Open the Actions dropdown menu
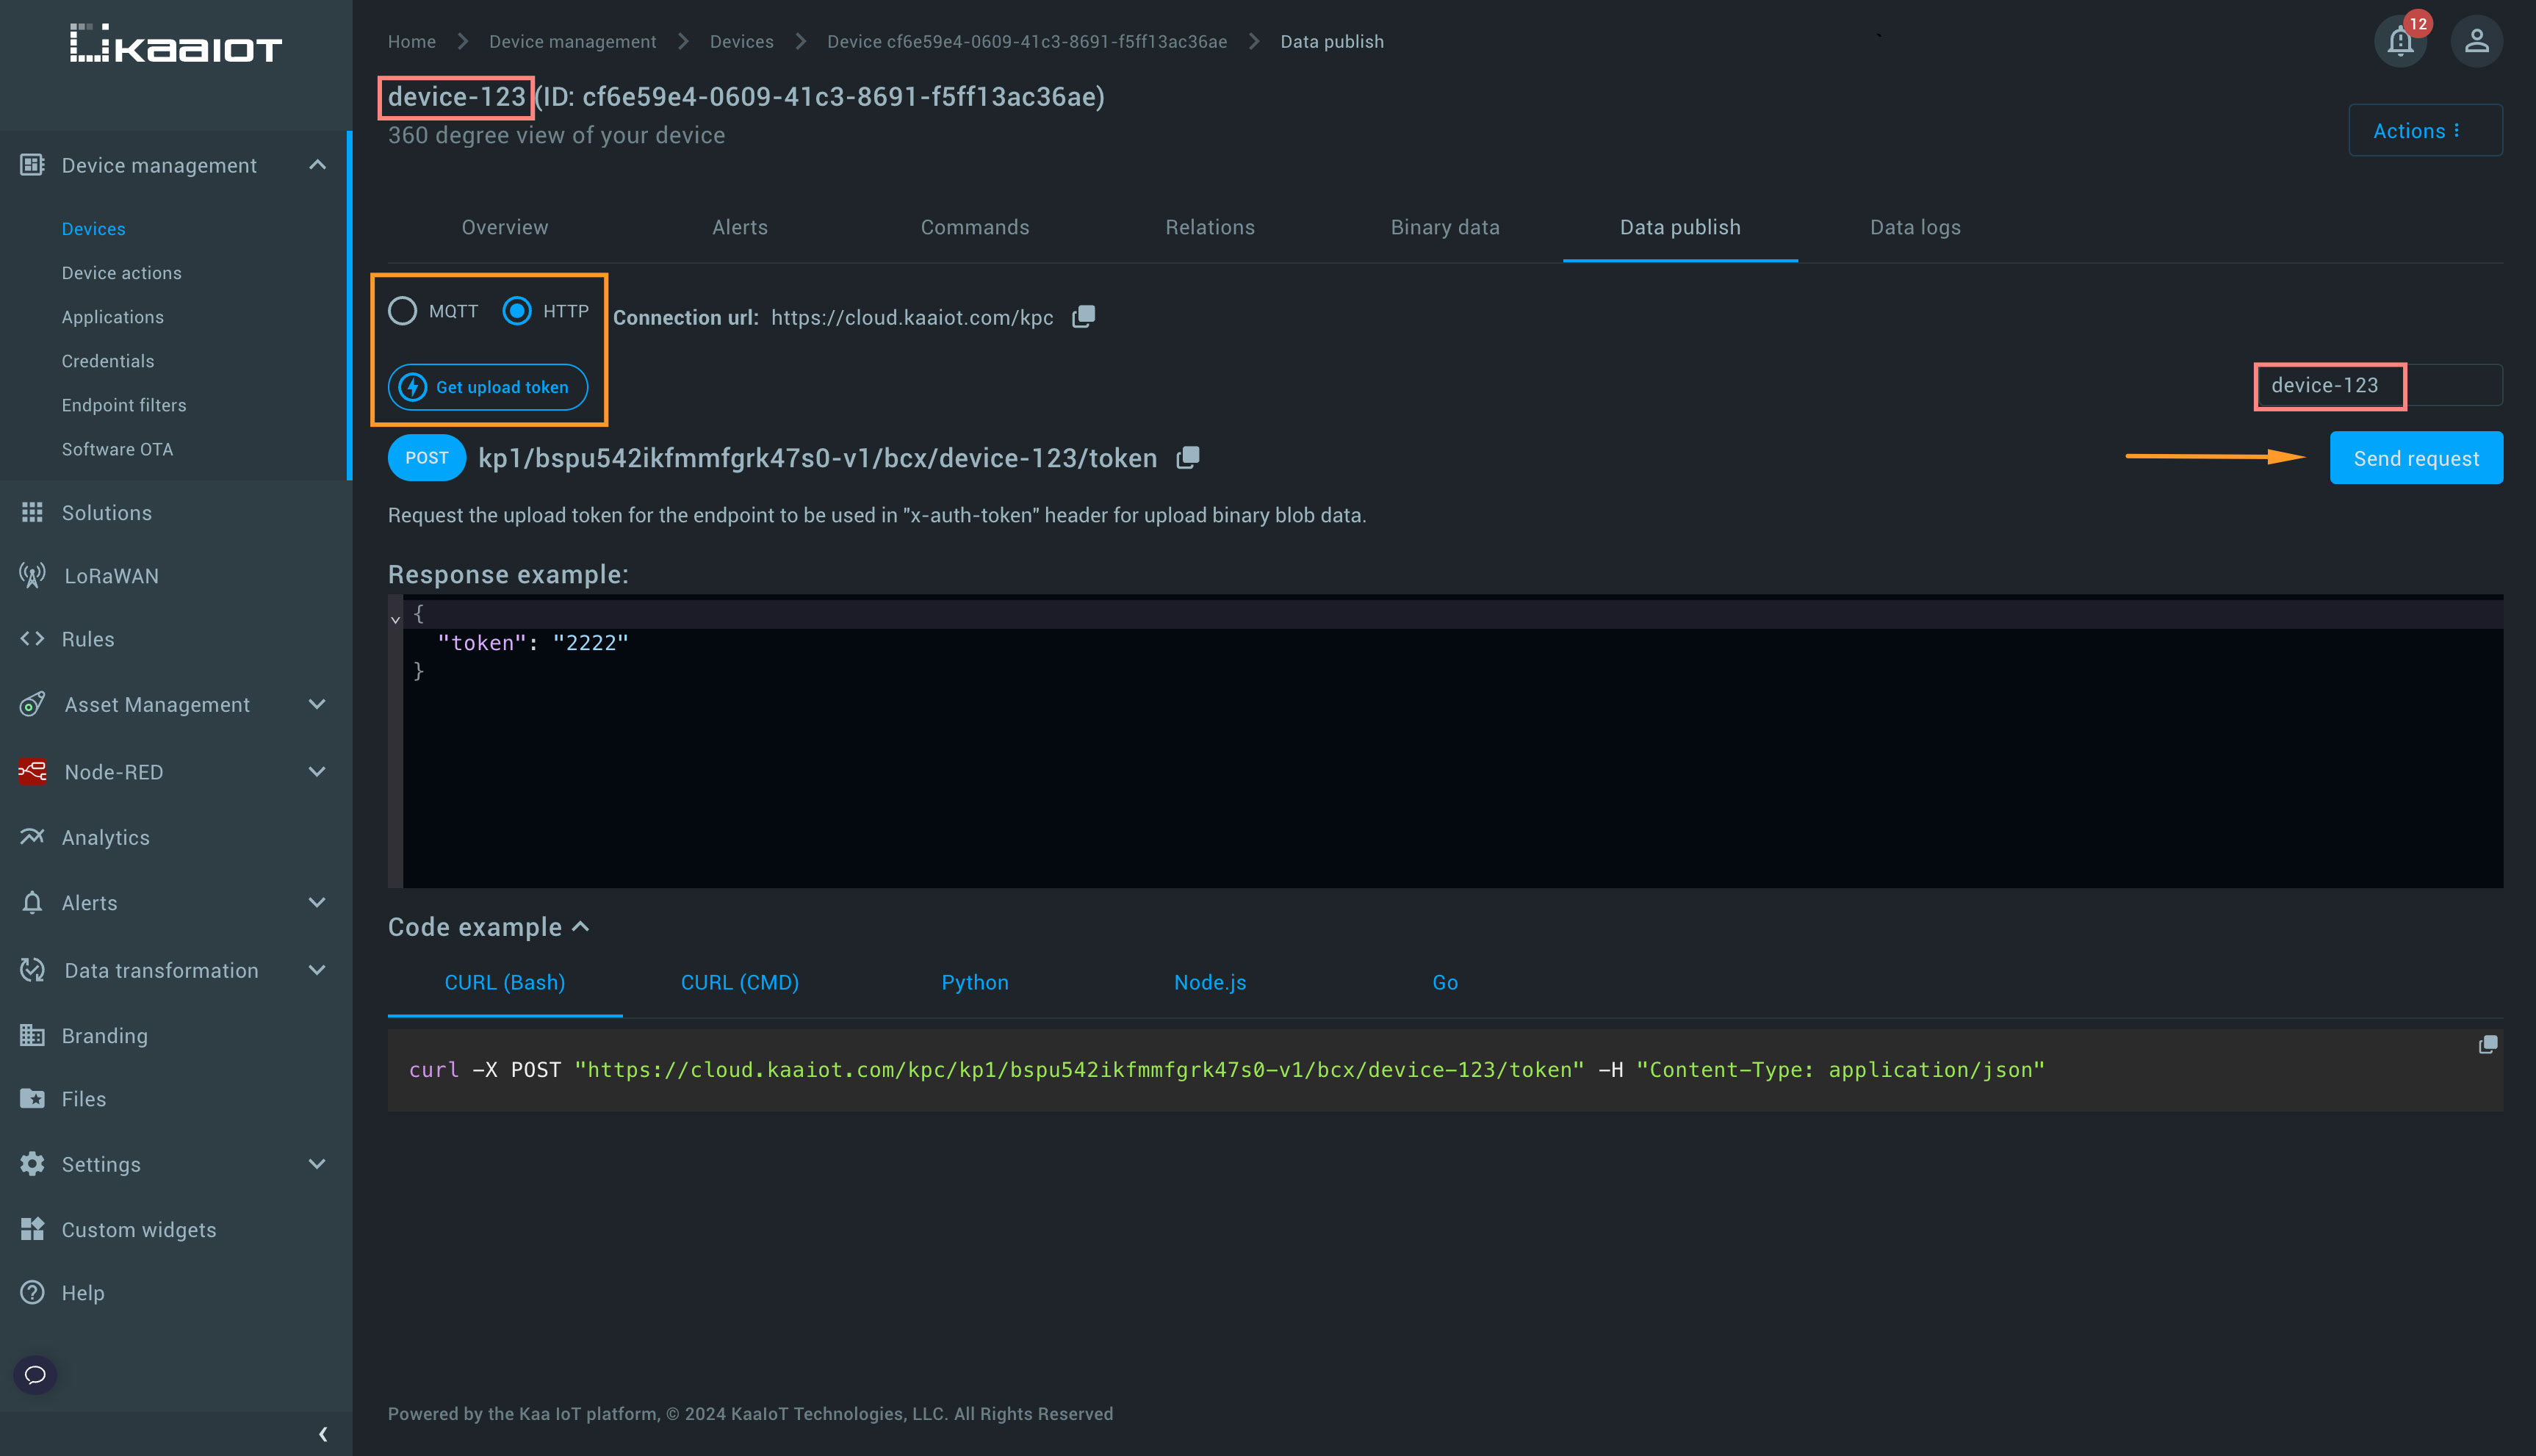 [2425, 130]
